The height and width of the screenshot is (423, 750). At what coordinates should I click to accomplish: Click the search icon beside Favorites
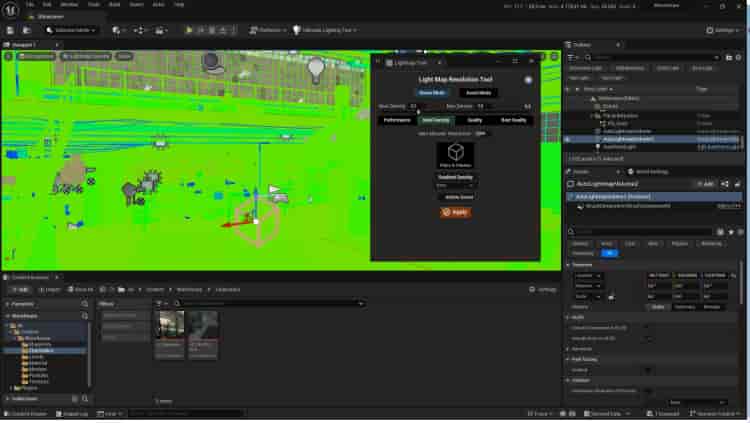point(84,304)
